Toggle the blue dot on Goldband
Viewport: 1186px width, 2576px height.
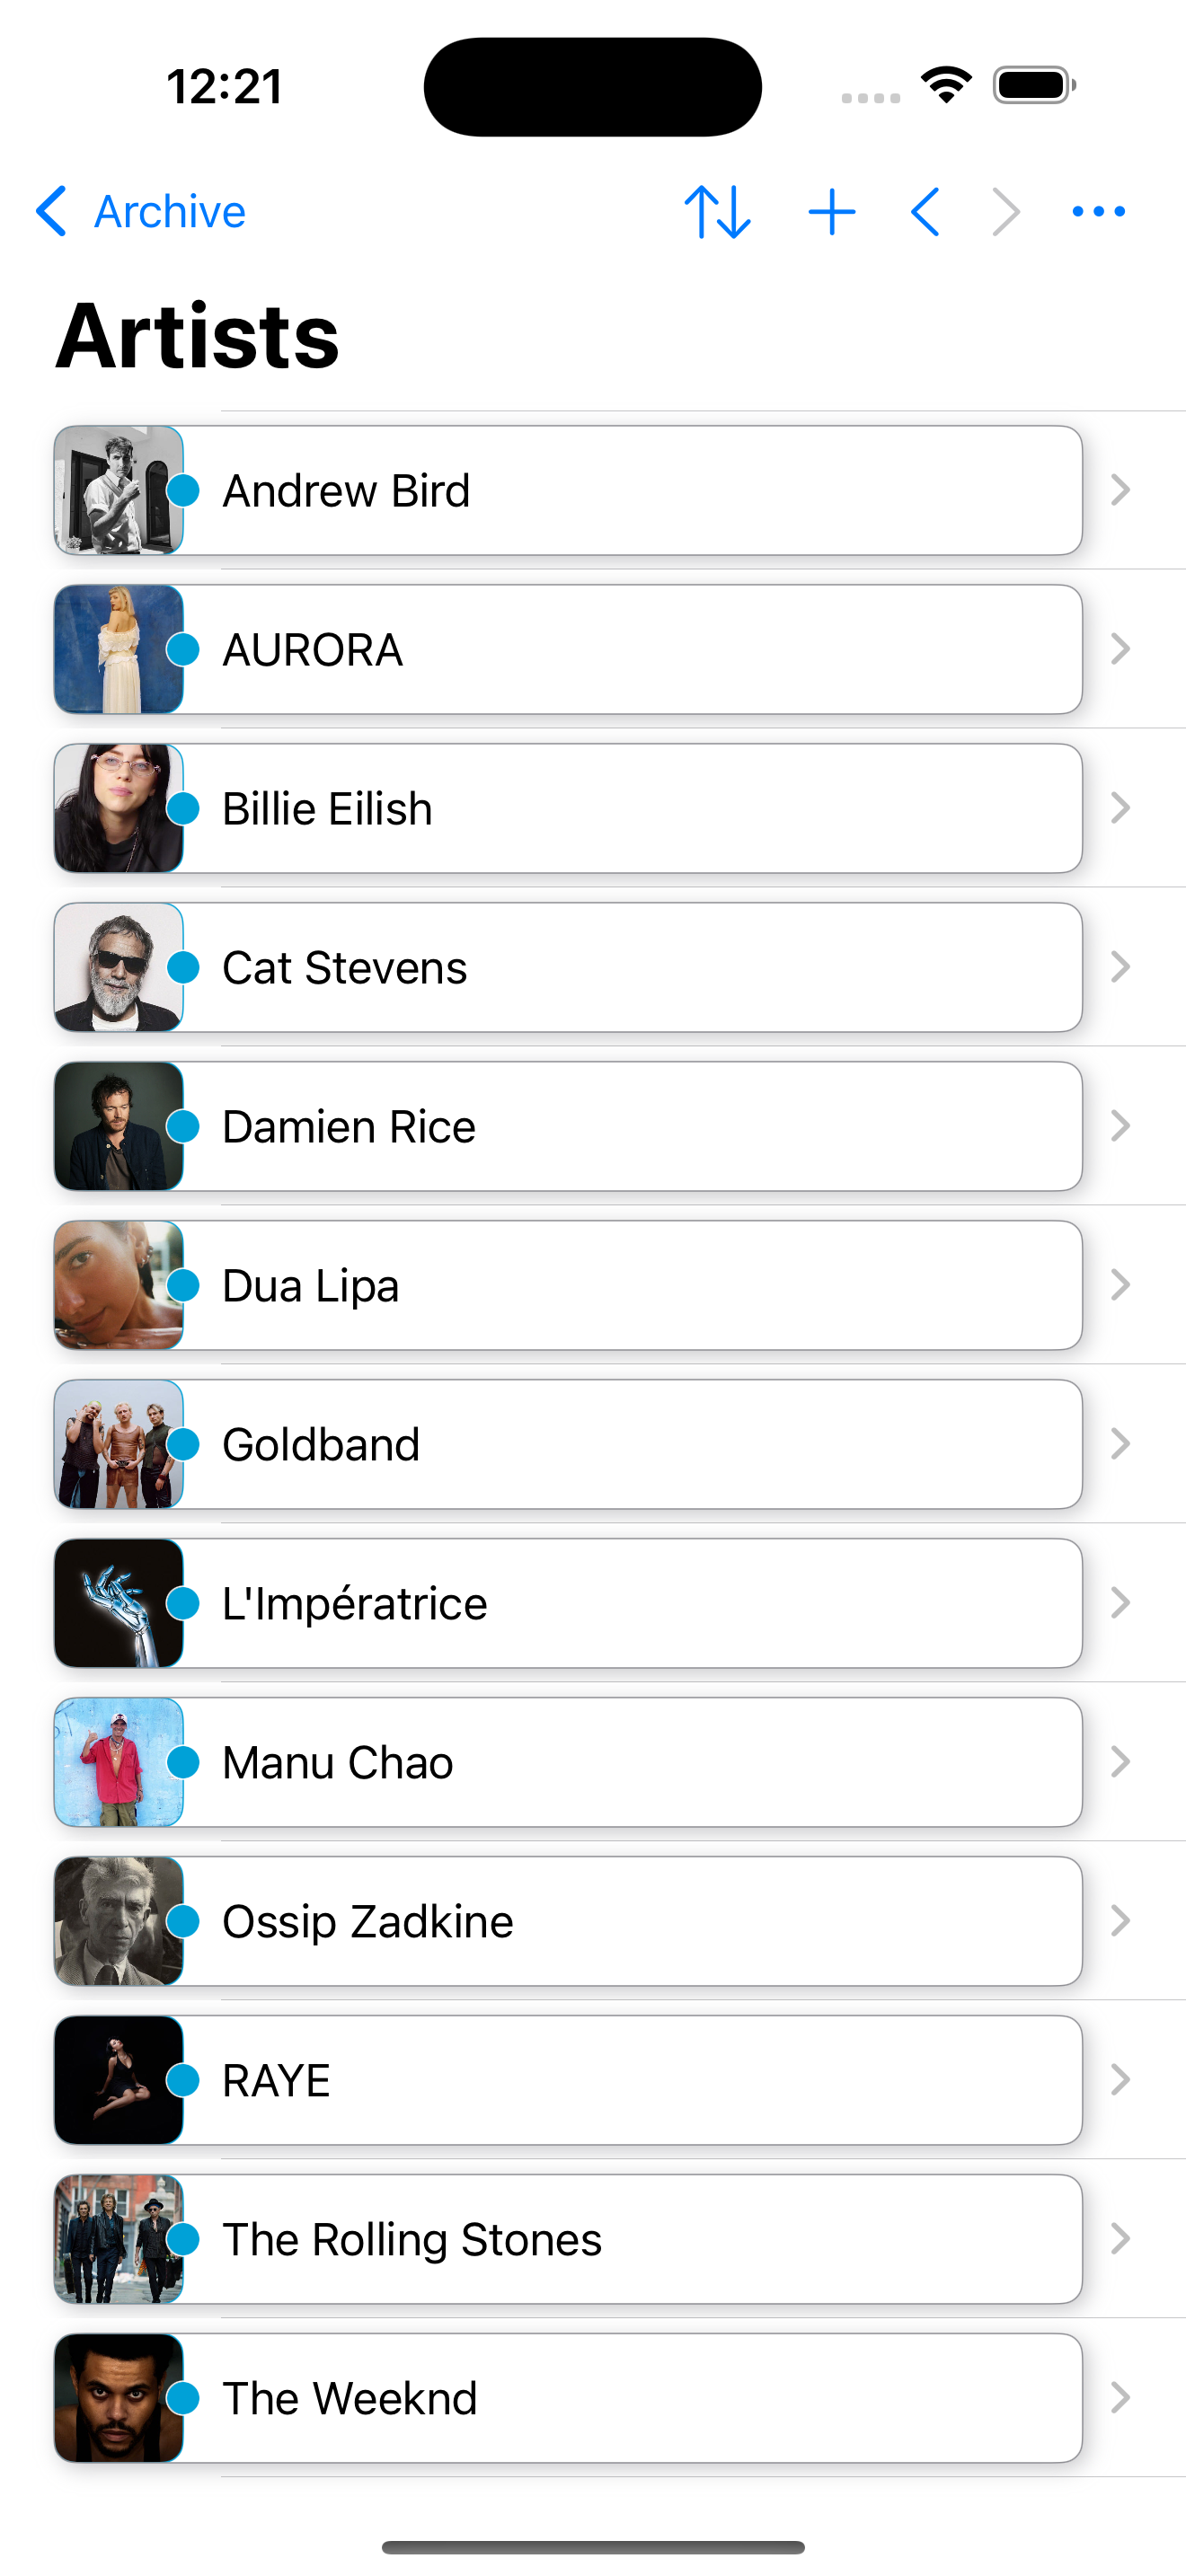(x=183, y=1445)
